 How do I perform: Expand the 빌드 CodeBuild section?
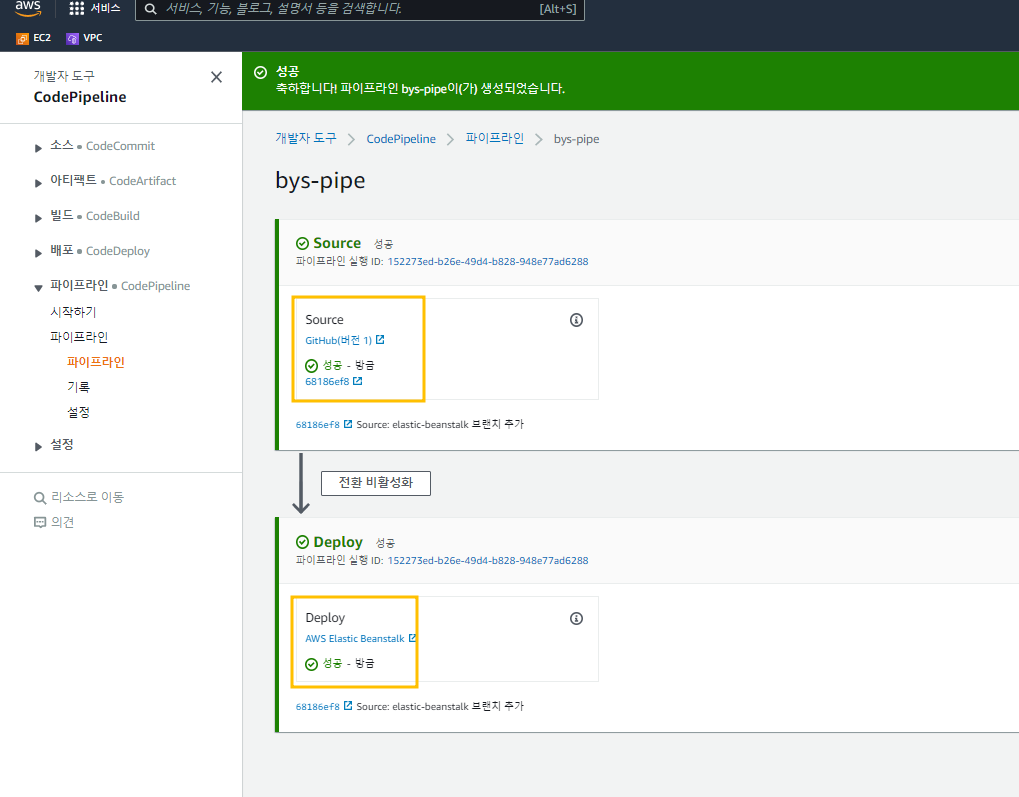38,218
